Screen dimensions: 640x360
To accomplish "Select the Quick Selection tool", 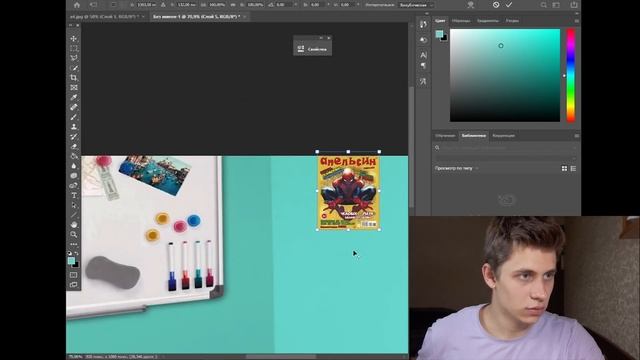I will tap(74, 68).
